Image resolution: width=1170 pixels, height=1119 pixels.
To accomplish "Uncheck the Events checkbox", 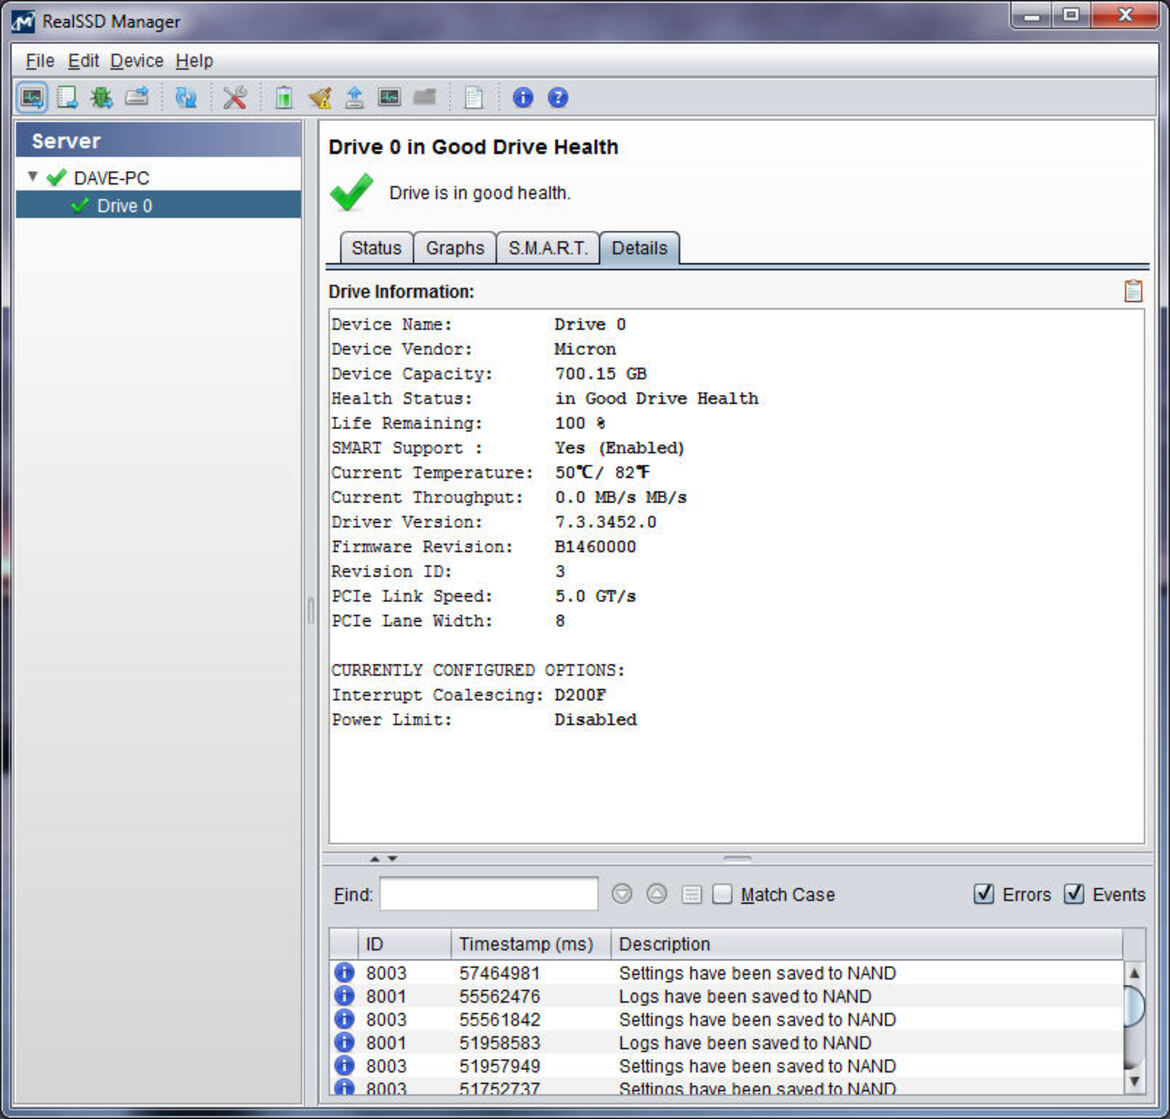I will [1074, 894].
